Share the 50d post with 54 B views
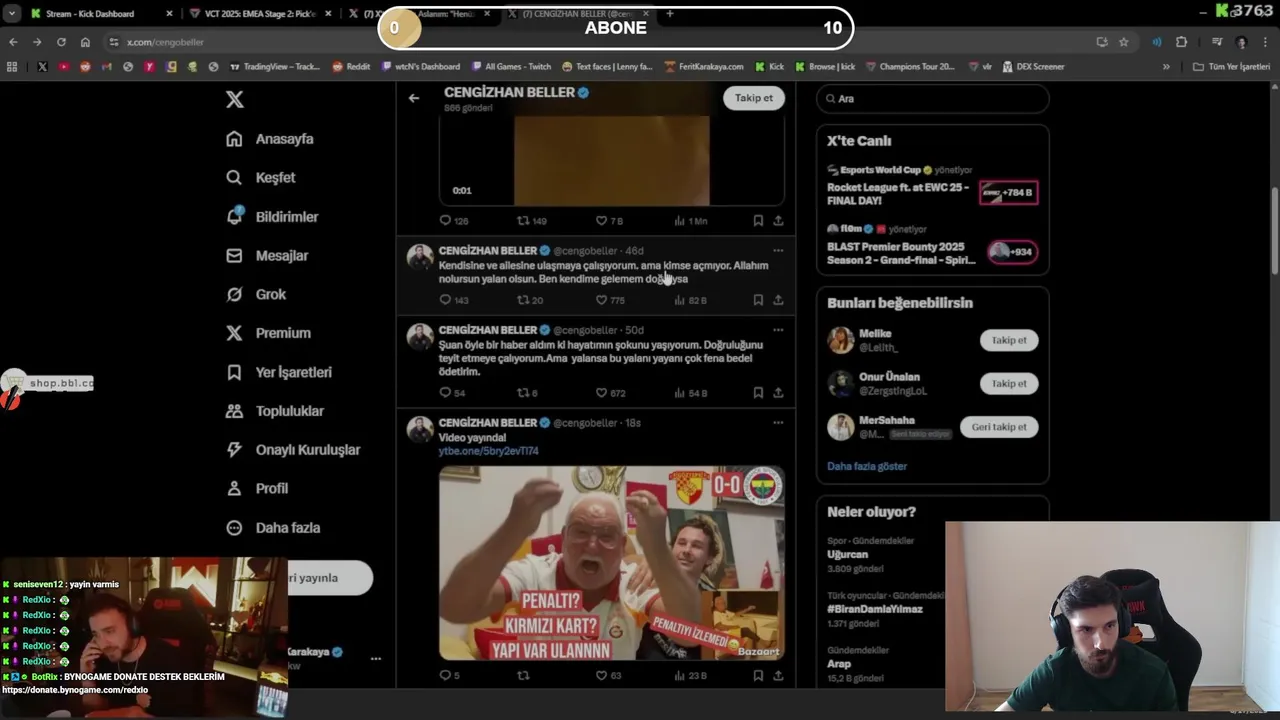 pos(778,393)
